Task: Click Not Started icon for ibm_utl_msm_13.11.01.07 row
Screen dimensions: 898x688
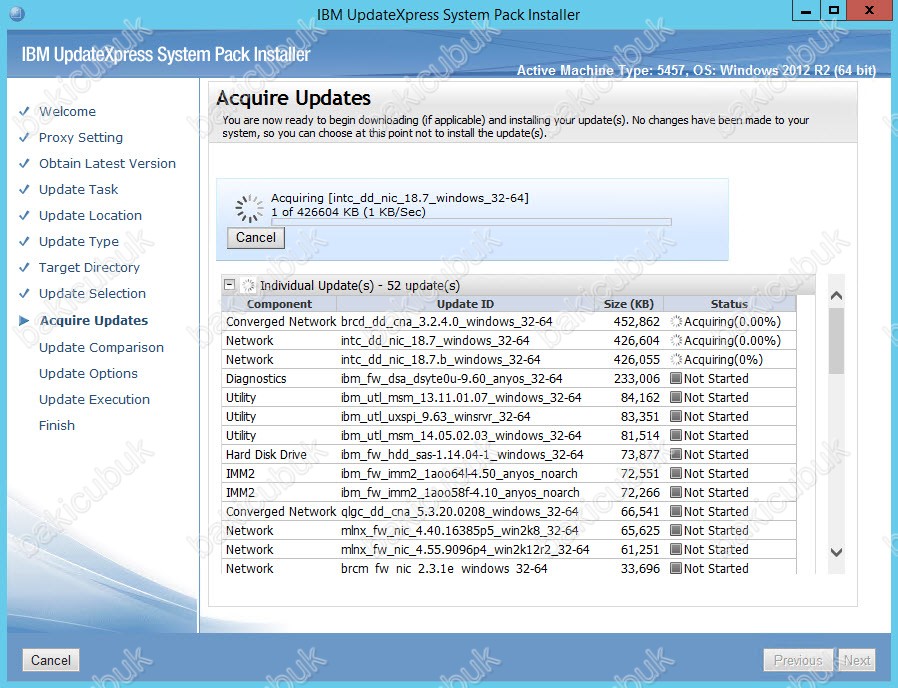Action: [x=676, y=397]
